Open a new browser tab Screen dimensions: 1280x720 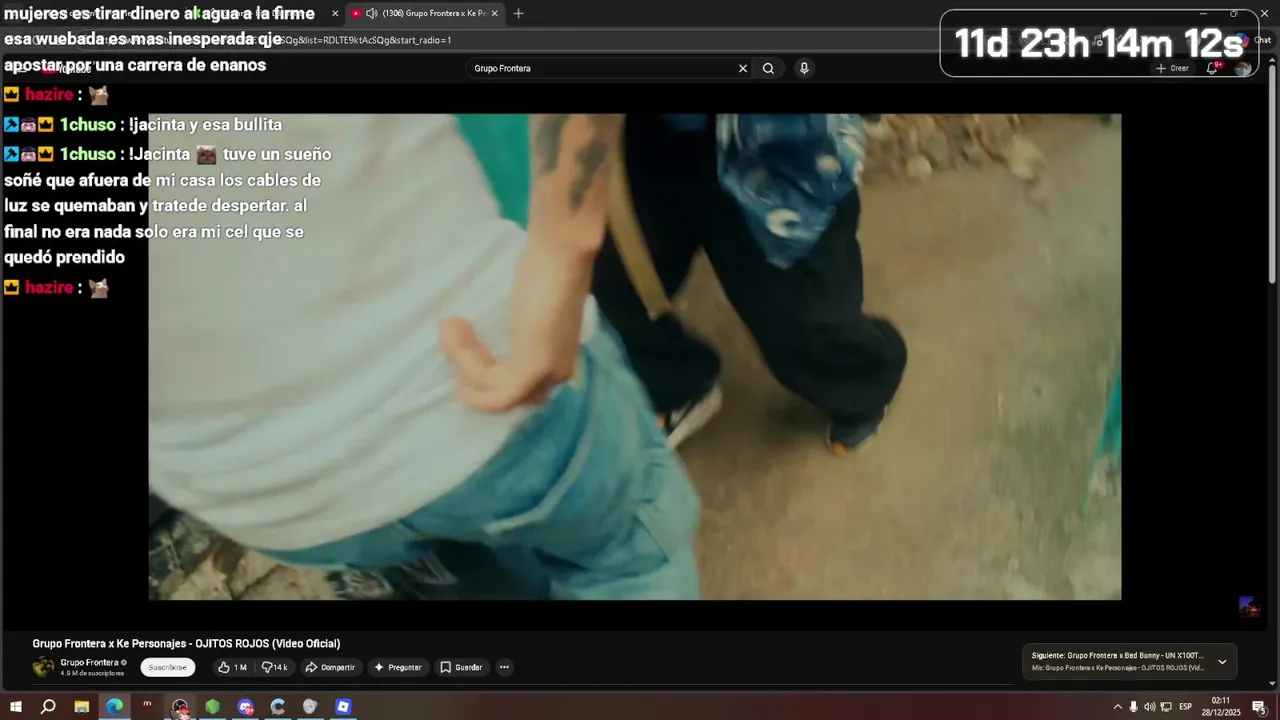pos(518,13)
